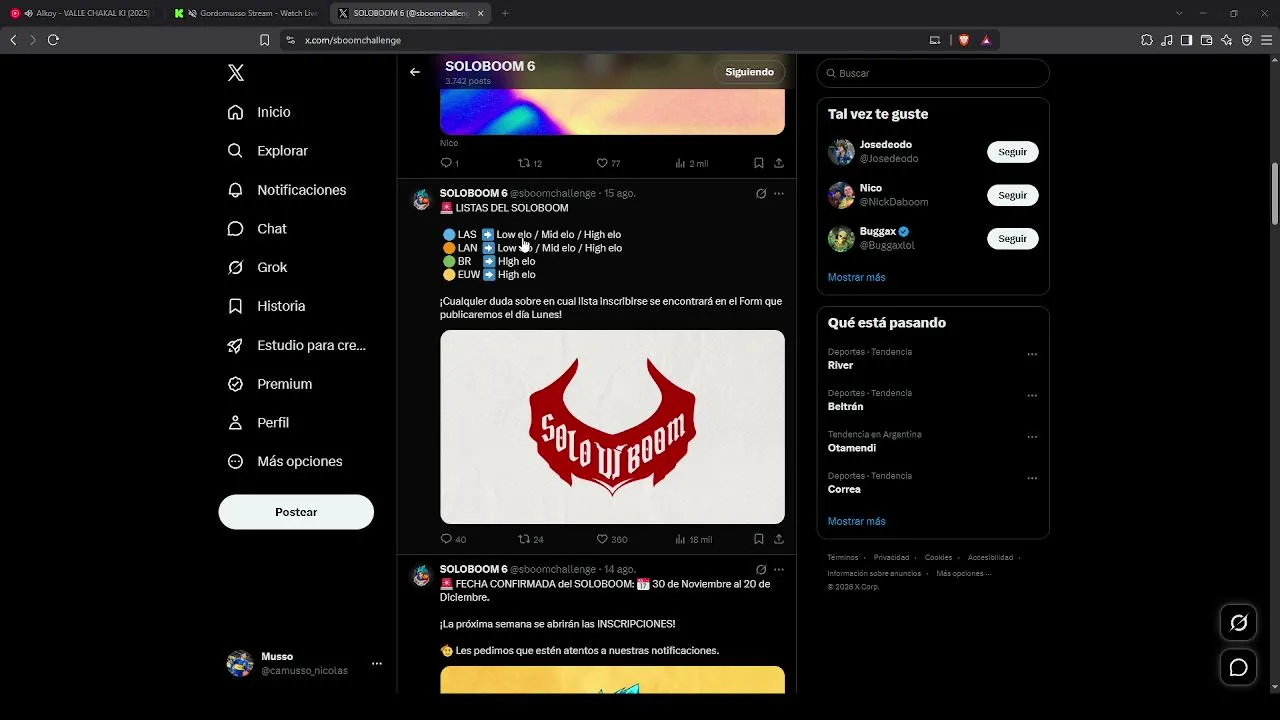Open Notificaciones

[x=287, y=190]
